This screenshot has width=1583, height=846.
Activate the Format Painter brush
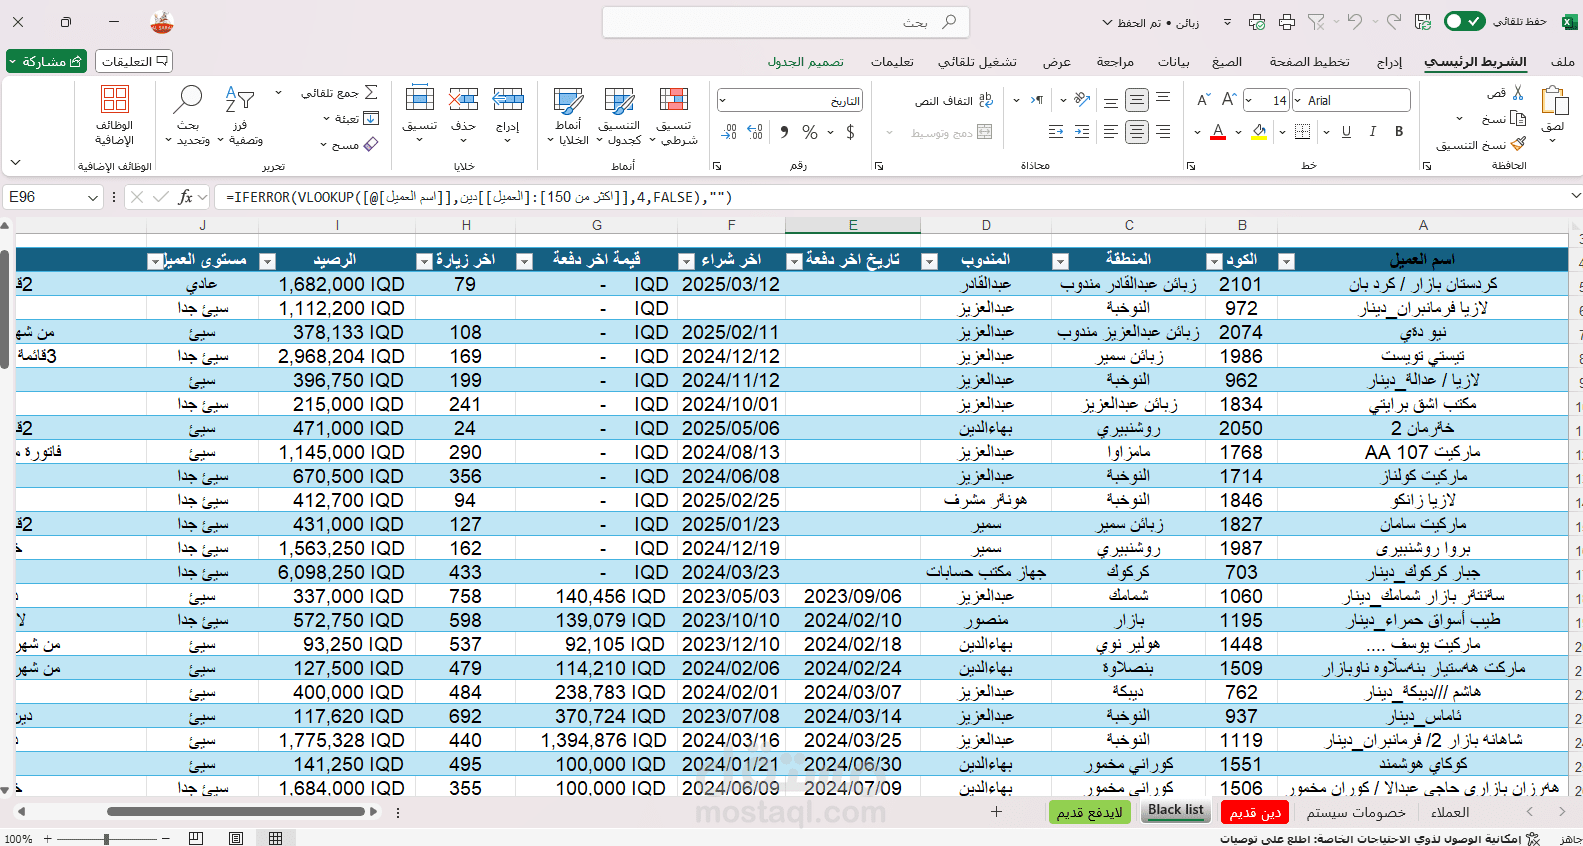[1519, 145]
